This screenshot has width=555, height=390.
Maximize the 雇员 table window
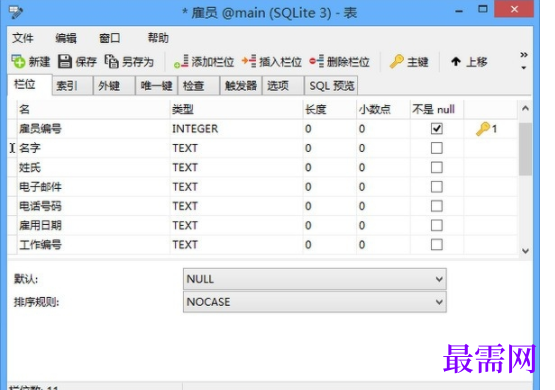[x=483, y=9]
